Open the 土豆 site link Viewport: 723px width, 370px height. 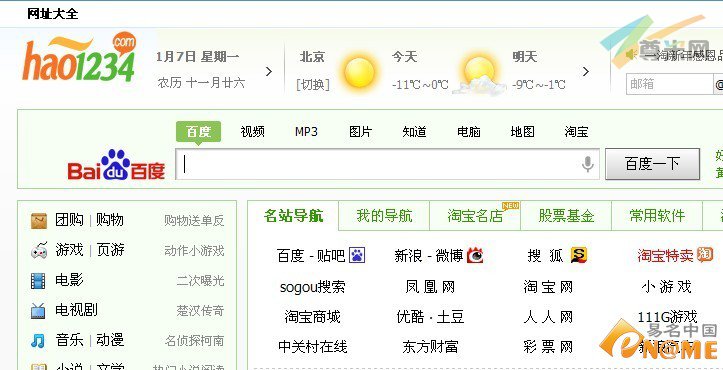[450, 317]
